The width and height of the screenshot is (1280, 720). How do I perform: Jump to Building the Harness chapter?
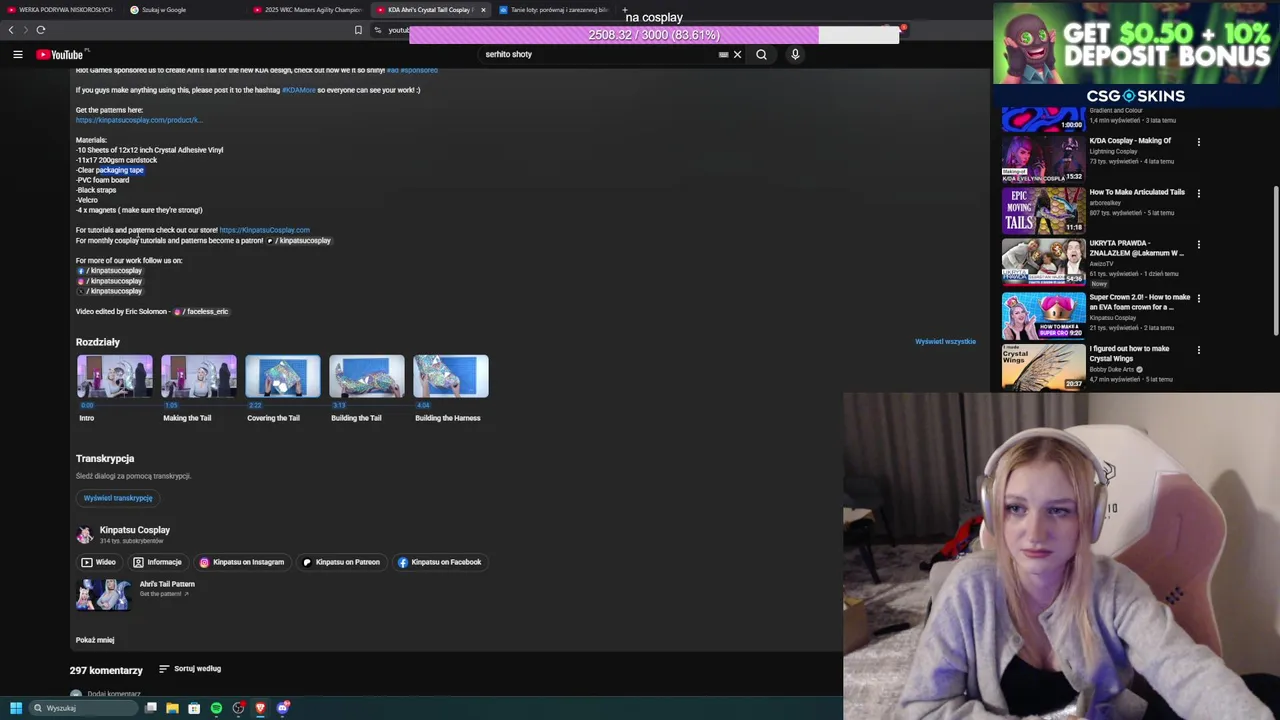451,377
